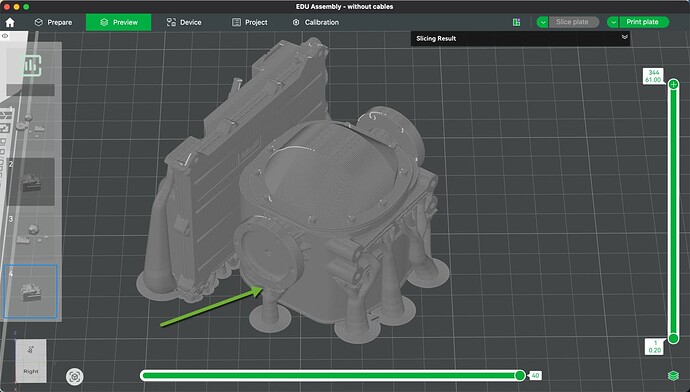
Task: Open the Slice plate dropdown arrow
Action: click(x=542, y=22)
